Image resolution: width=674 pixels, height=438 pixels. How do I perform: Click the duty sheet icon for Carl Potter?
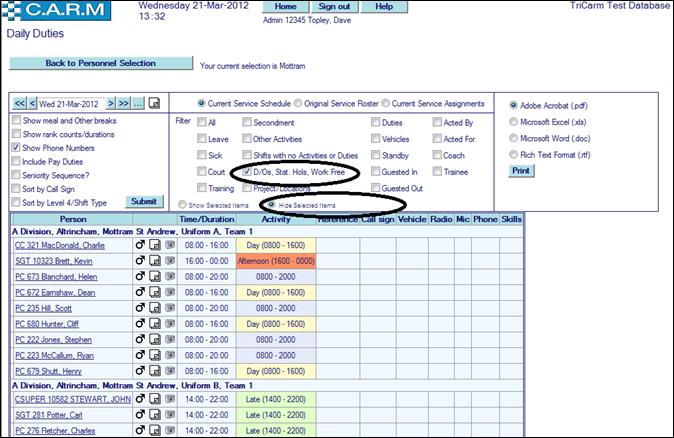coord(155,415)
